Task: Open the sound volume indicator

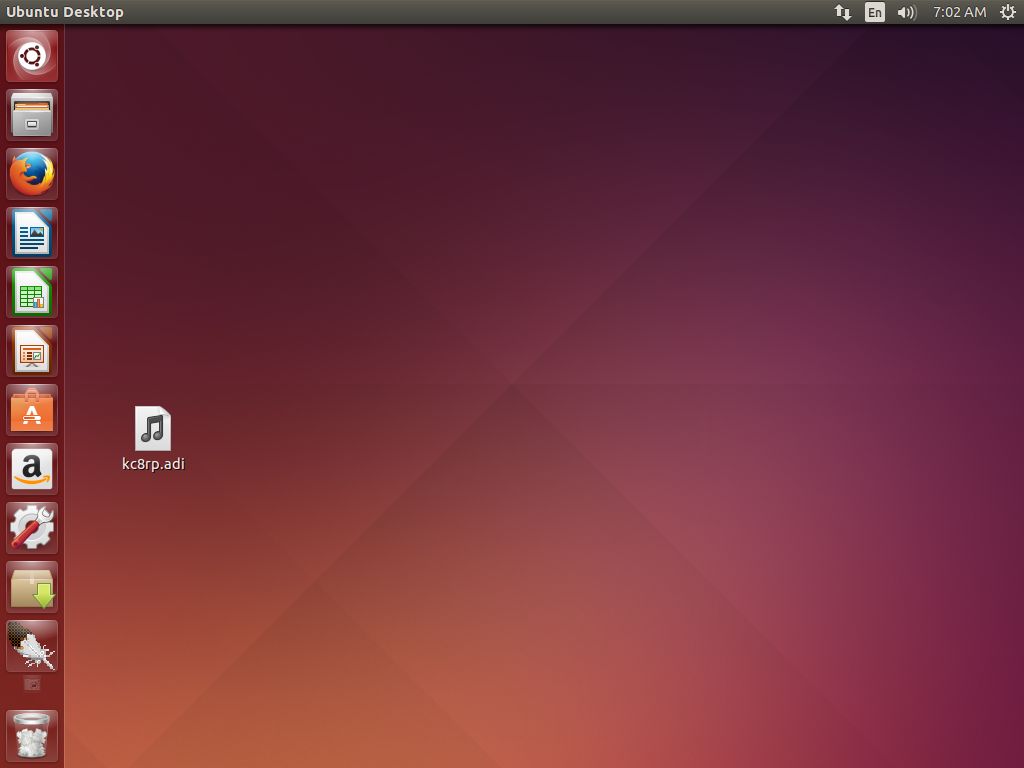Action: [906, 12]
